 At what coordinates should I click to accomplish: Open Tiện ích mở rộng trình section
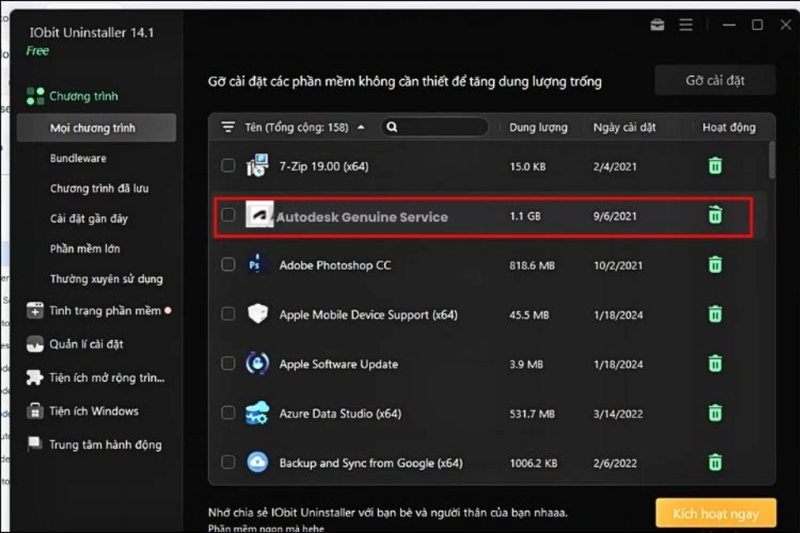(x=107, y=378)
